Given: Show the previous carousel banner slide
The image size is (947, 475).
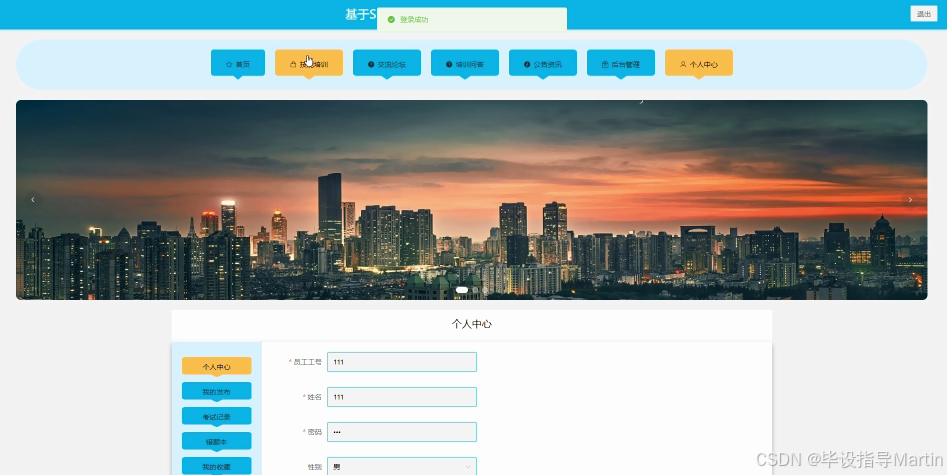Looking at the screenshot, I should [33, 199].
